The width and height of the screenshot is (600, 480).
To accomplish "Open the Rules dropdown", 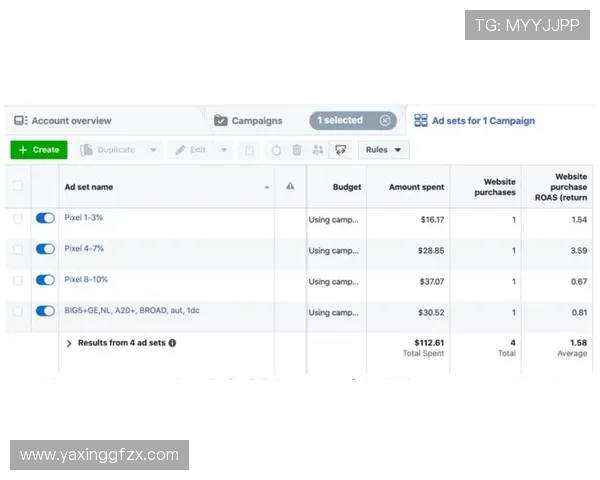I will click(x=384, y=150).
